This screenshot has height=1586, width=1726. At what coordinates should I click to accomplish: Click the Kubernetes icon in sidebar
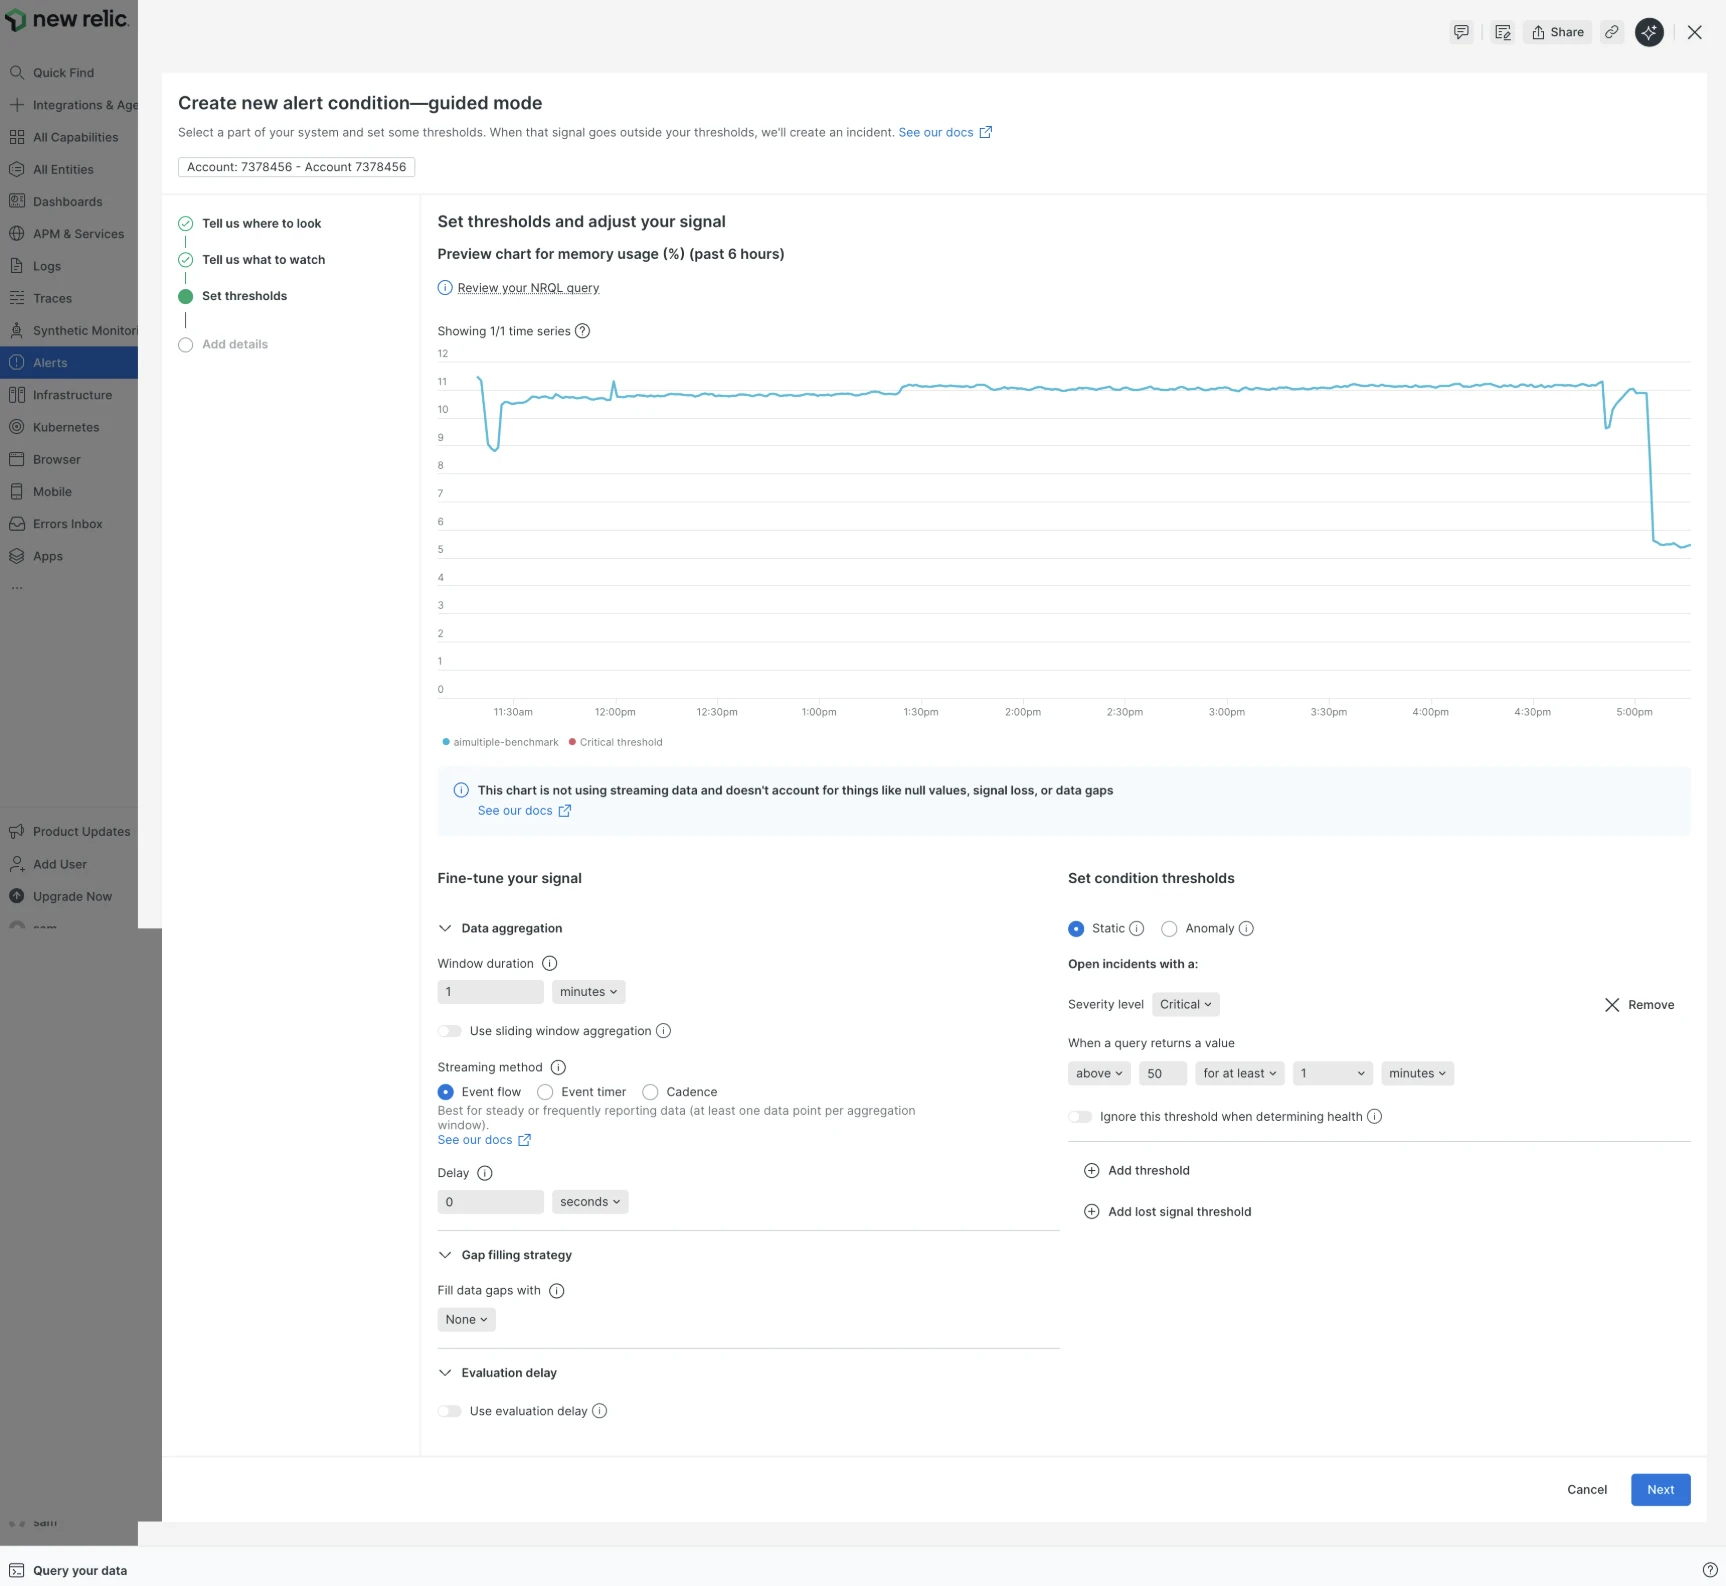pyautogui.click(x=17, y=427)
